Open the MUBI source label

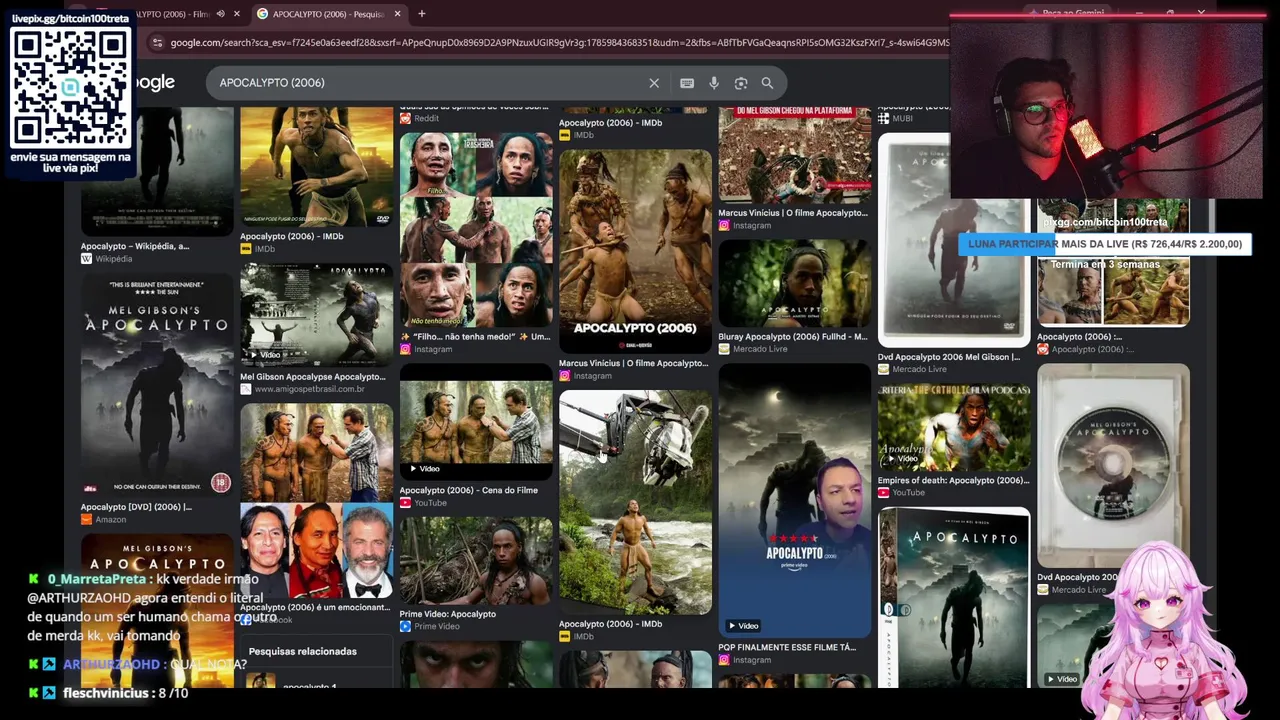click(x=895, y=118)
